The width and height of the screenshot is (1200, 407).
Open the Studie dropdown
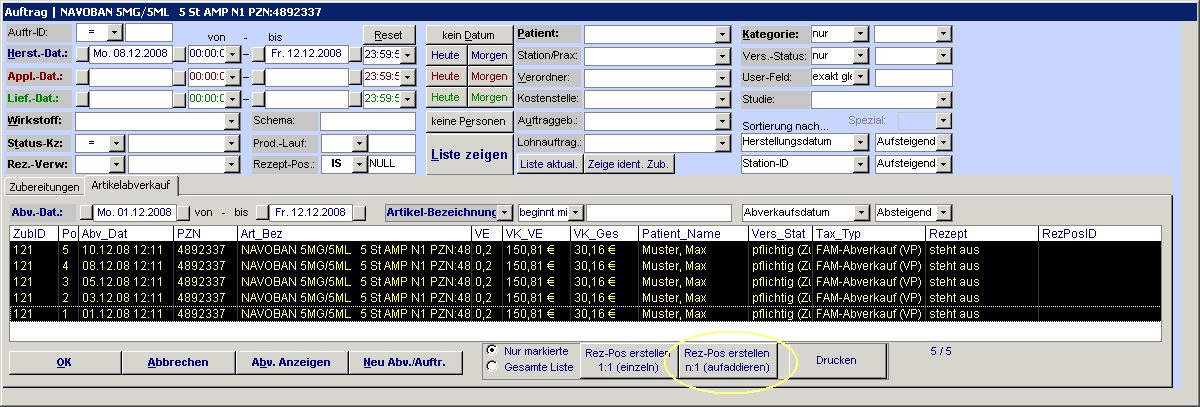pos(944,100)
